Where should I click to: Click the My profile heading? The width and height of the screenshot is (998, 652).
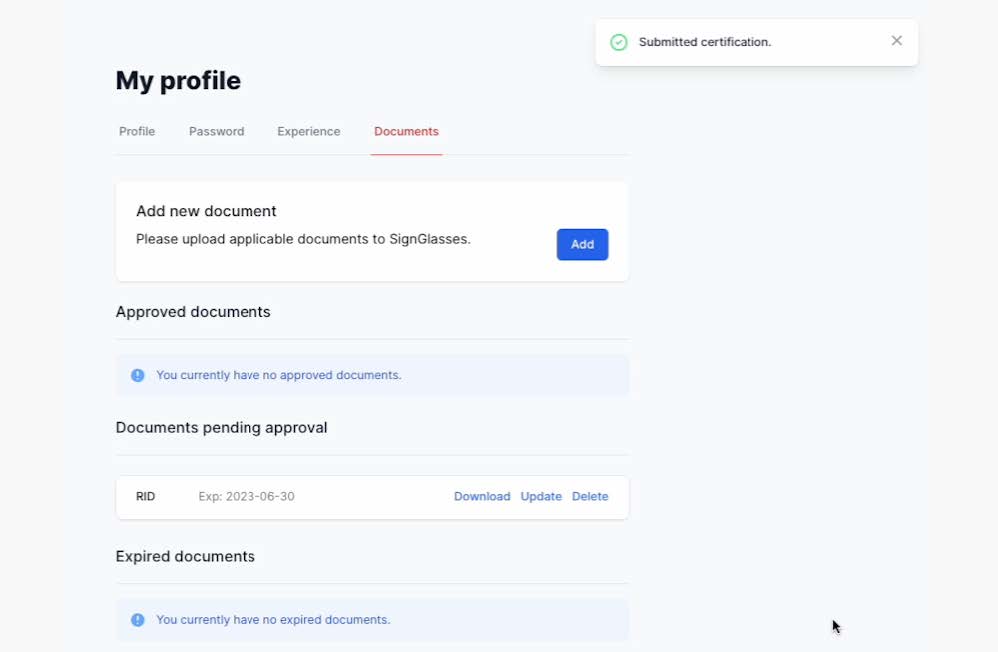point(178,81)
